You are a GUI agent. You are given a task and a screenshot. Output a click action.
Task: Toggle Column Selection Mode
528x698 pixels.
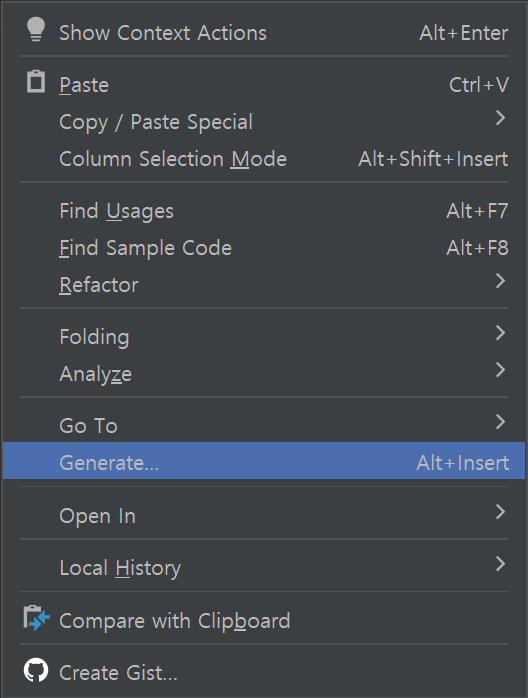click(264, 159)
